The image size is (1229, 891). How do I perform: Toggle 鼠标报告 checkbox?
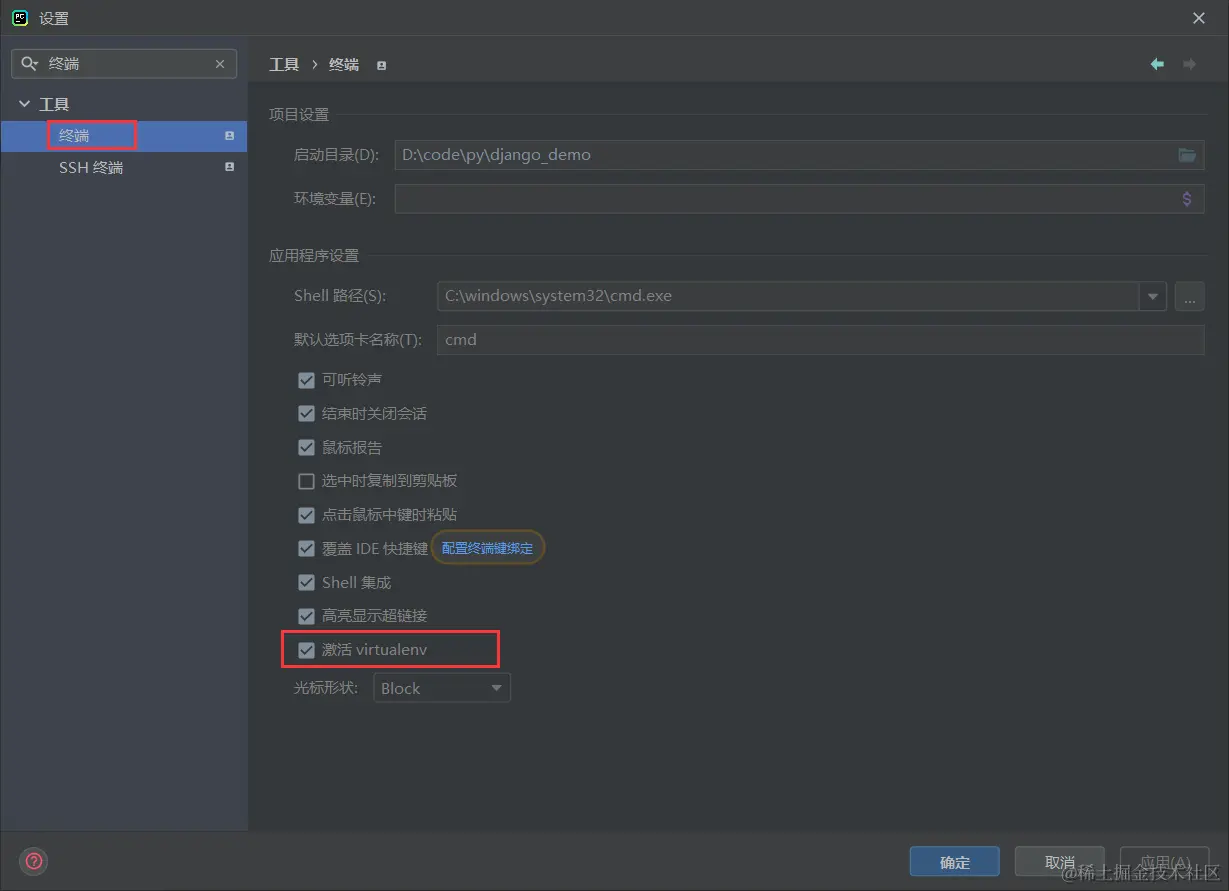(306, 448)
